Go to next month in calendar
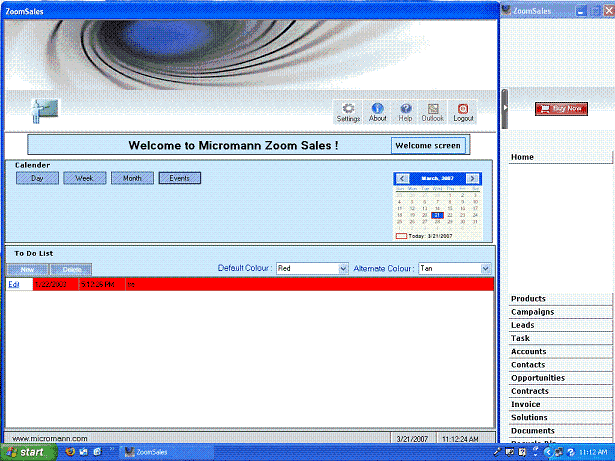This screenshot has height=461, width=615. pyautogui.click(x=472, y=179)
